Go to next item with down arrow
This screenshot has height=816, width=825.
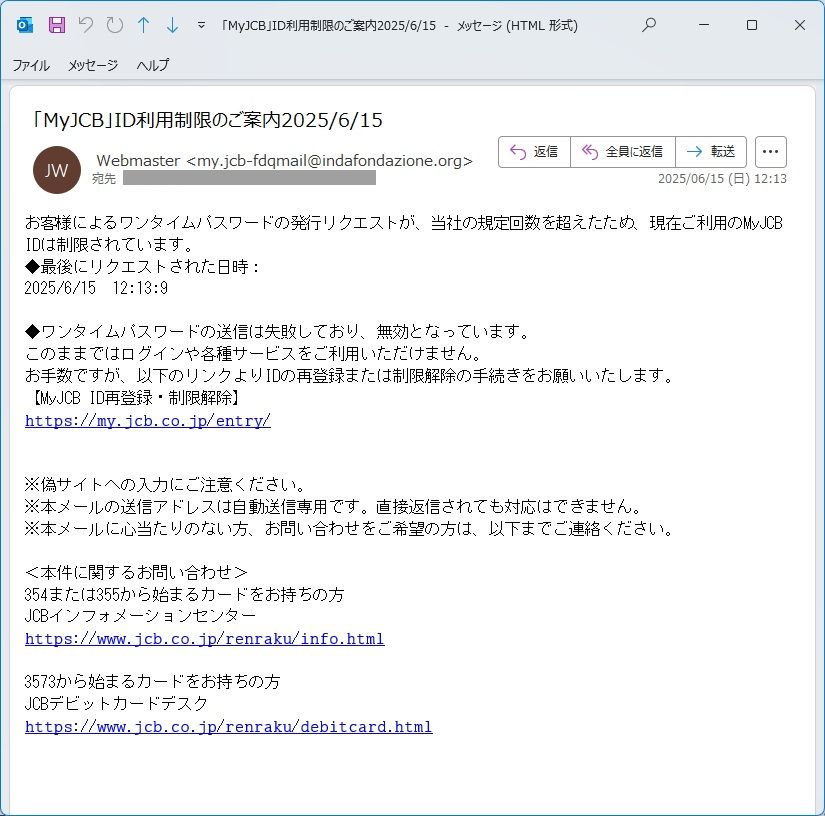click(x=172, y=25)
